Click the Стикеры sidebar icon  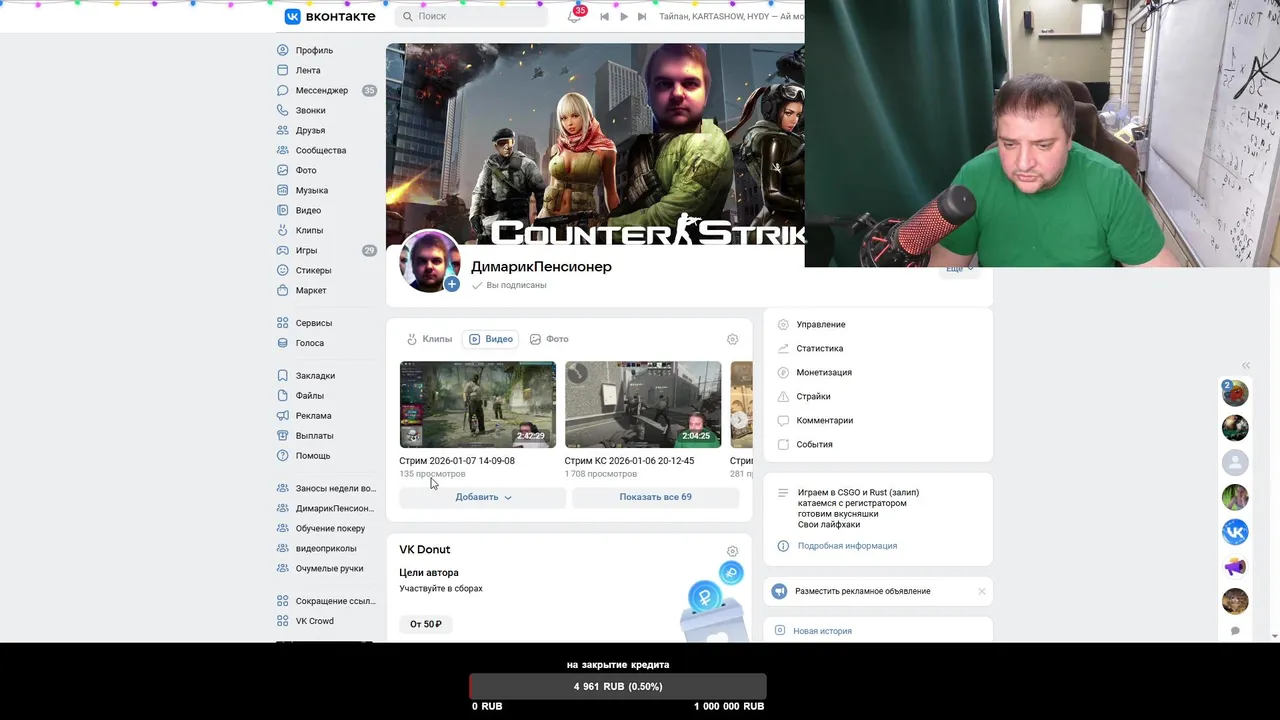point(283,270)
